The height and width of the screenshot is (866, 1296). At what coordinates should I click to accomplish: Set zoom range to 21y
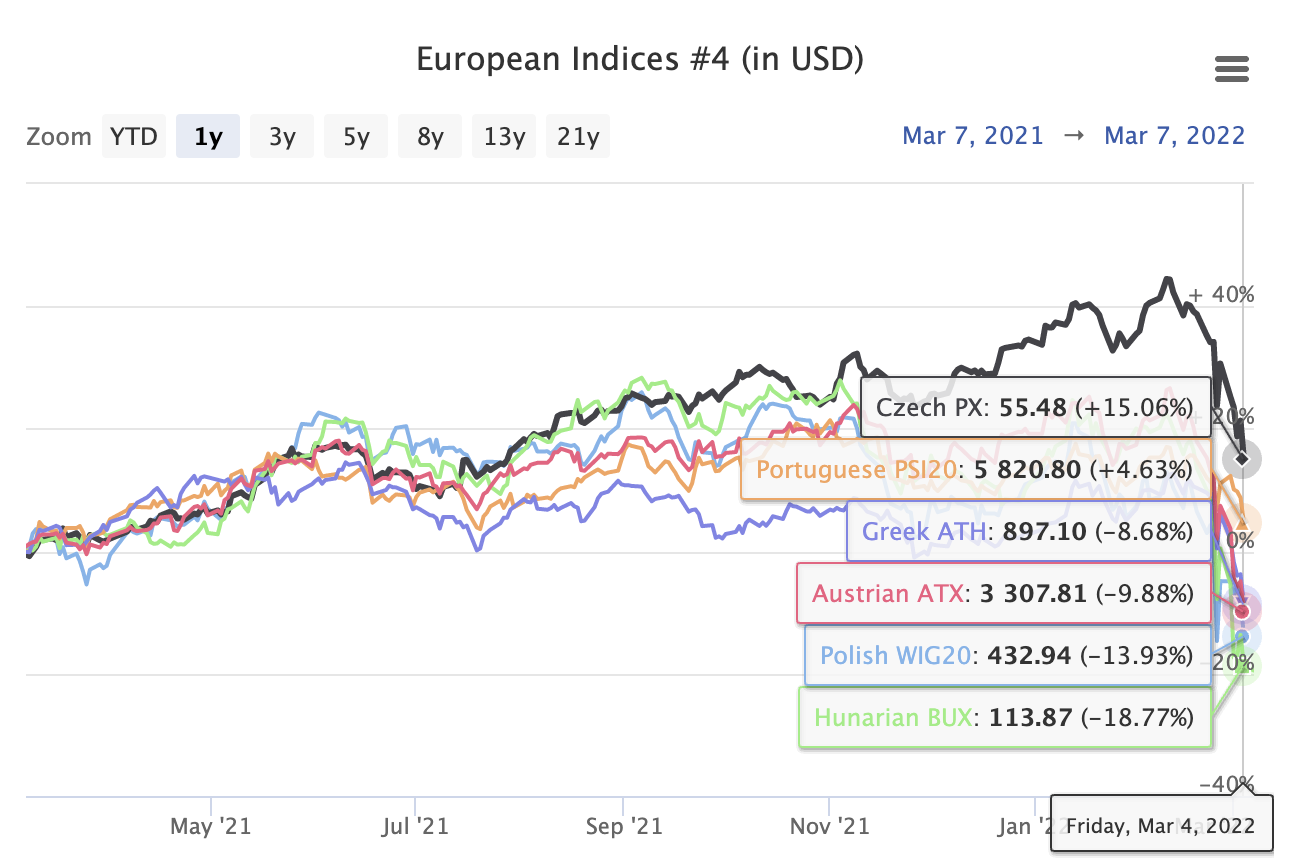click(x=578, y=137)
